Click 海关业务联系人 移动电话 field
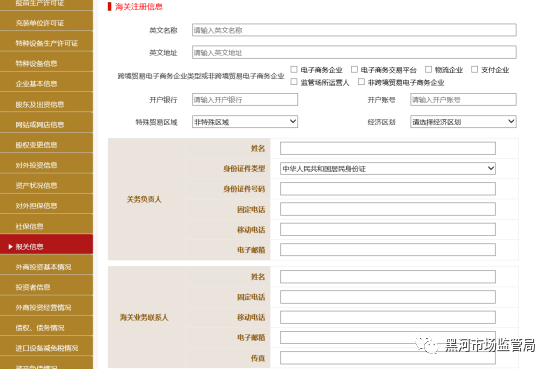Screen dimensions: 553x370 (388, 317)
